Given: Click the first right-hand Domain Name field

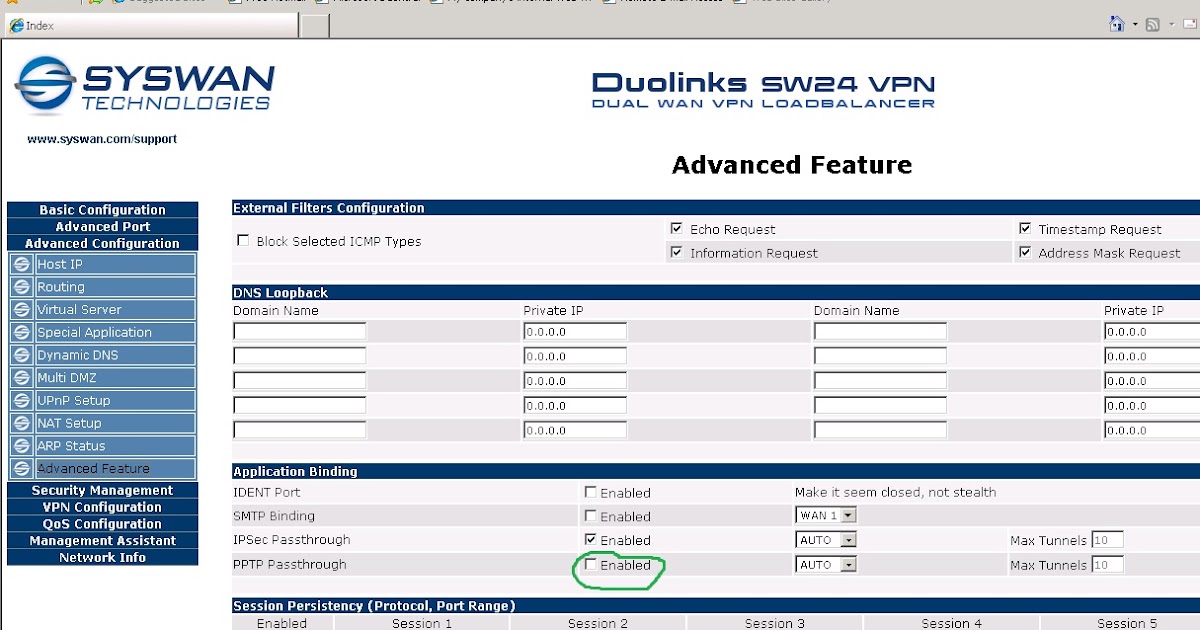Looking at the screenshot, I should pyautogui.click(x=880, y=331).
